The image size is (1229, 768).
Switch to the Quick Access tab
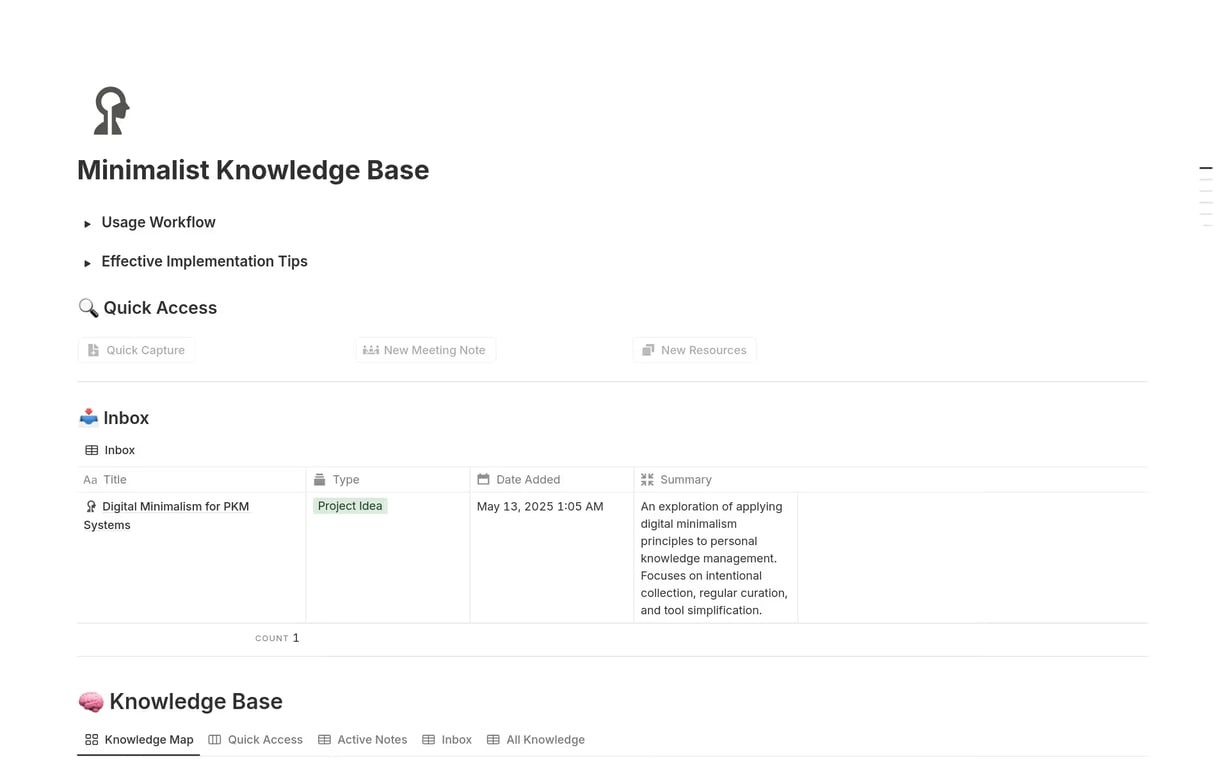256,740
